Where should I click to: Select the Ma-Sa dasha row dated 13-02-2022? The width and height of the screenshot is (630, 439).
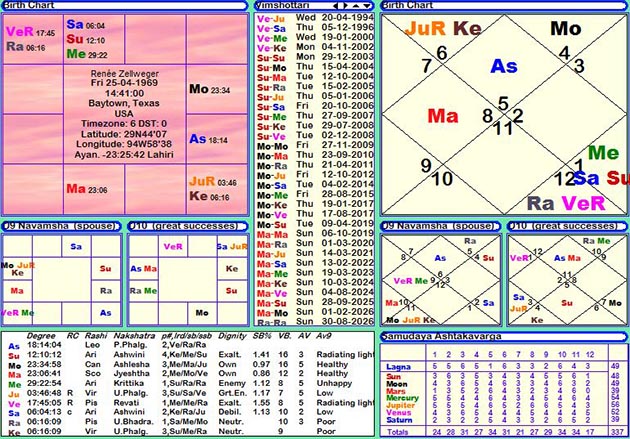point(315,263)
